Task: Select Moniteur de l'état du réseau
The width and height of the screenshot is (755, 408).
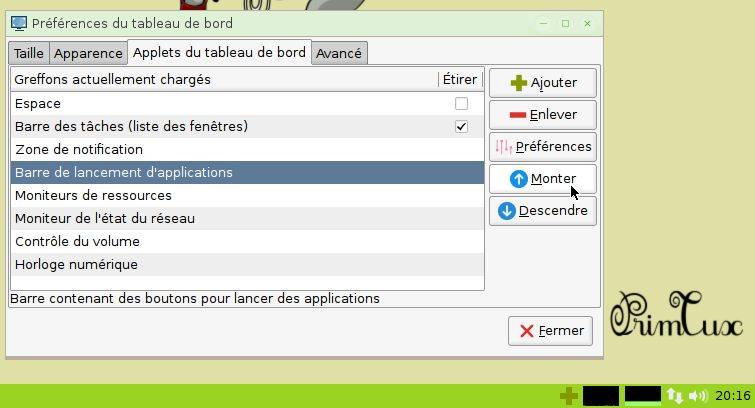Action: pos(247,219)
